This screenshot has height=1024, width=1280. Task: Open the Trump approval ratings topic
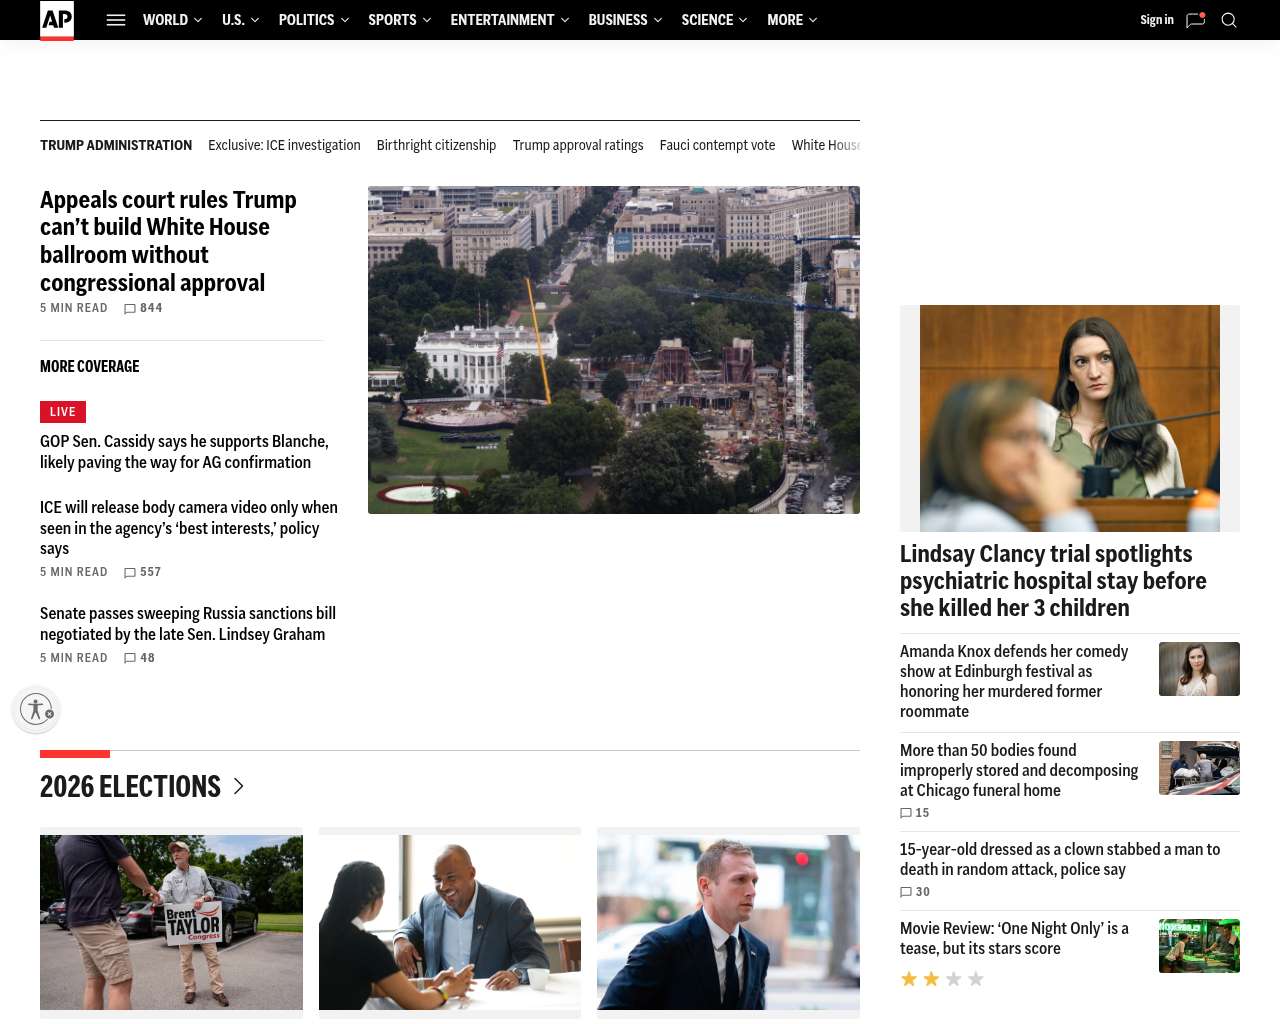click(x=578, y=145)
